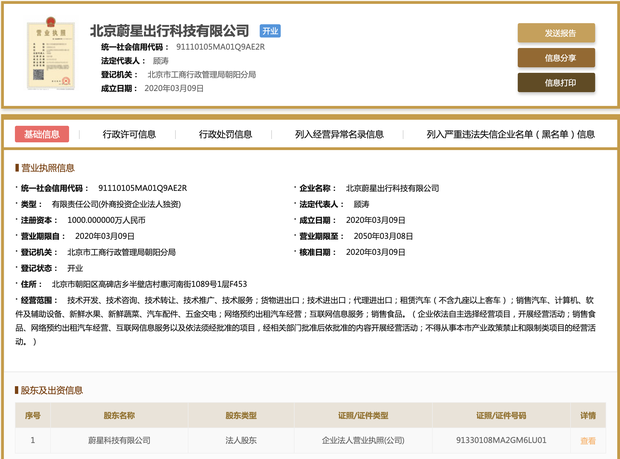
Task: Open the 列入严重违法失信企业名单(黑名单)信息 tab
Action: tap(510, 134)
